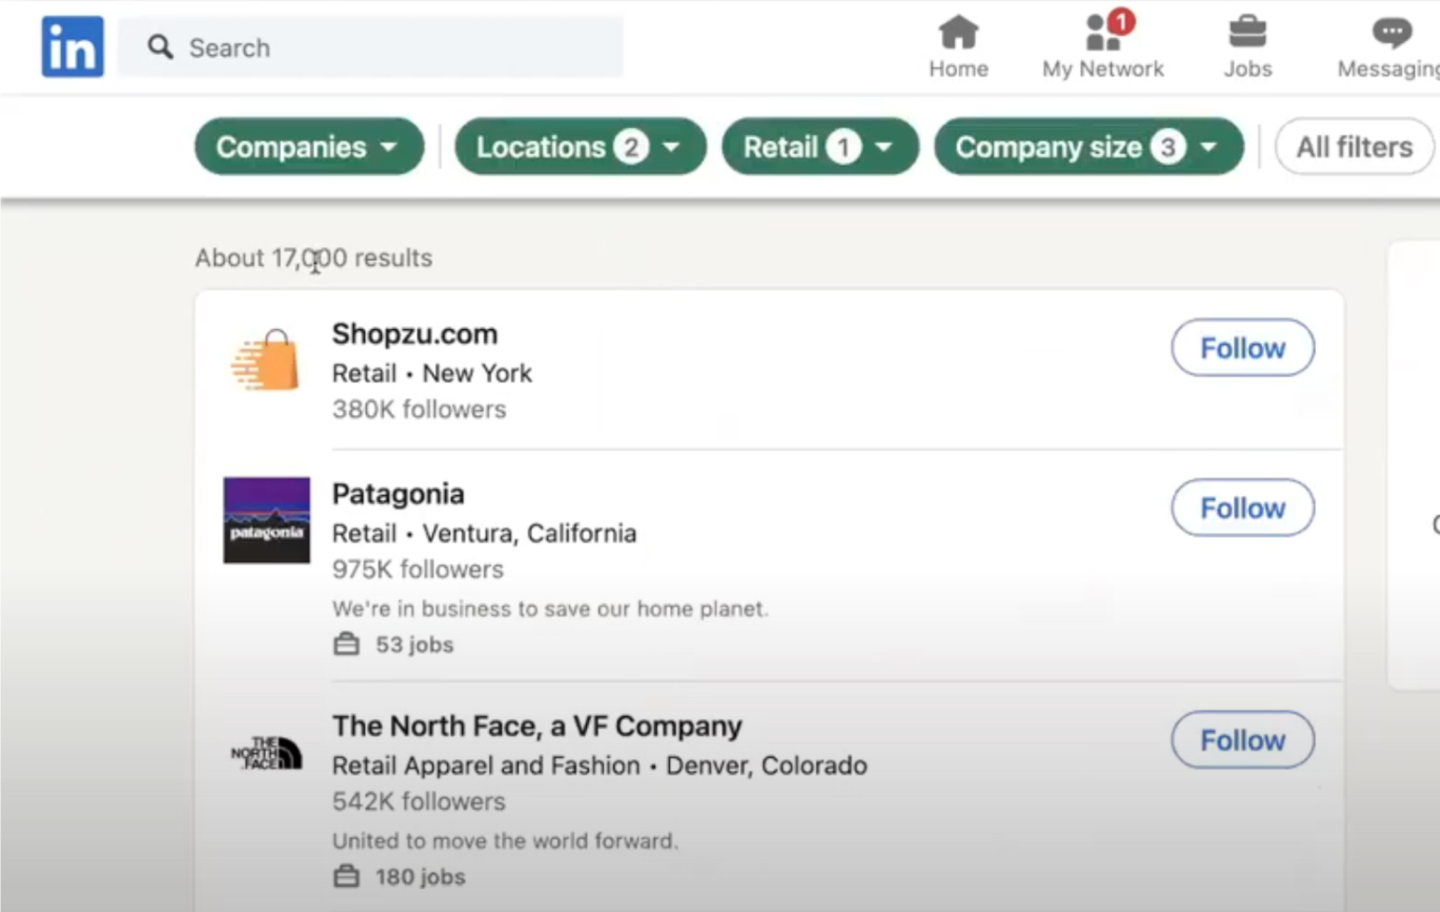1440x912 pixels.
Task: Click '380K followers' text
Action: point(419,409)
